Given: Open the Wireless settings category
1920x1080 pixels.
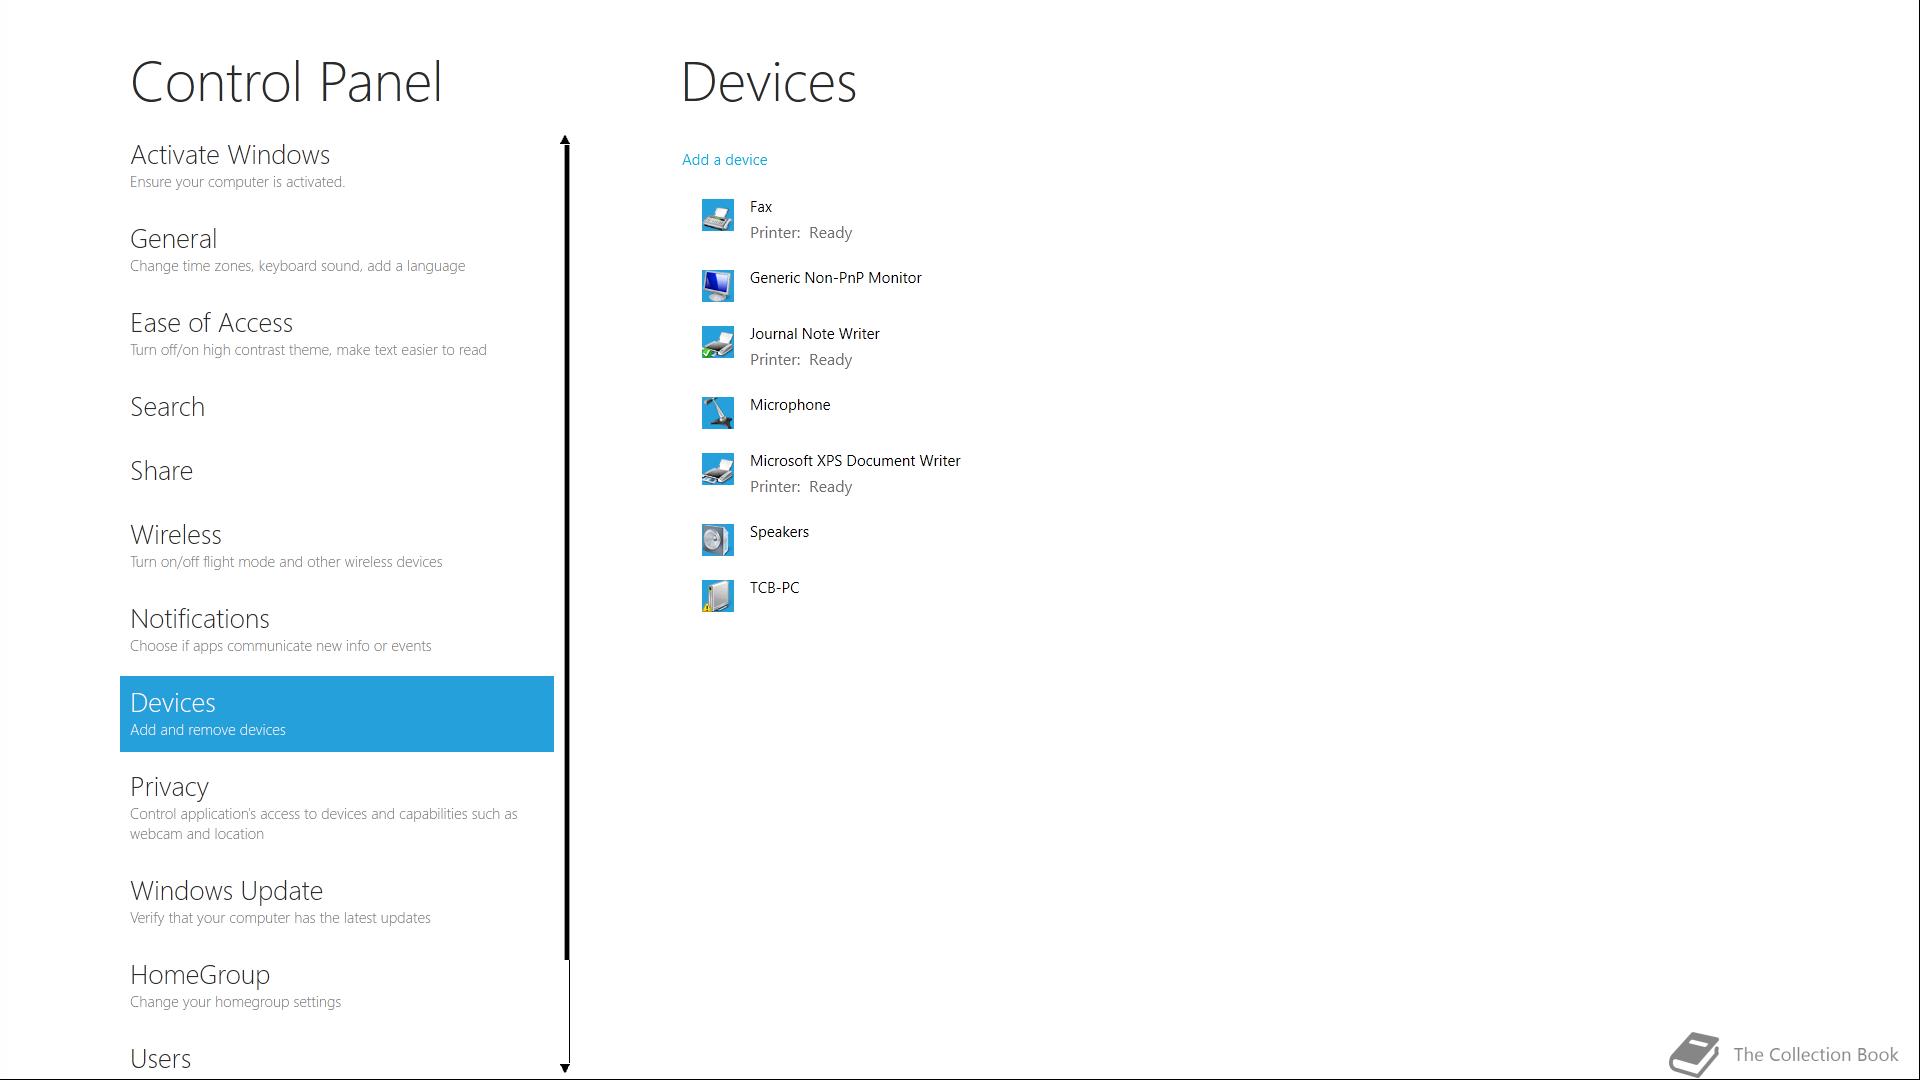Looking at the screenshot, I should pos(337,546).
